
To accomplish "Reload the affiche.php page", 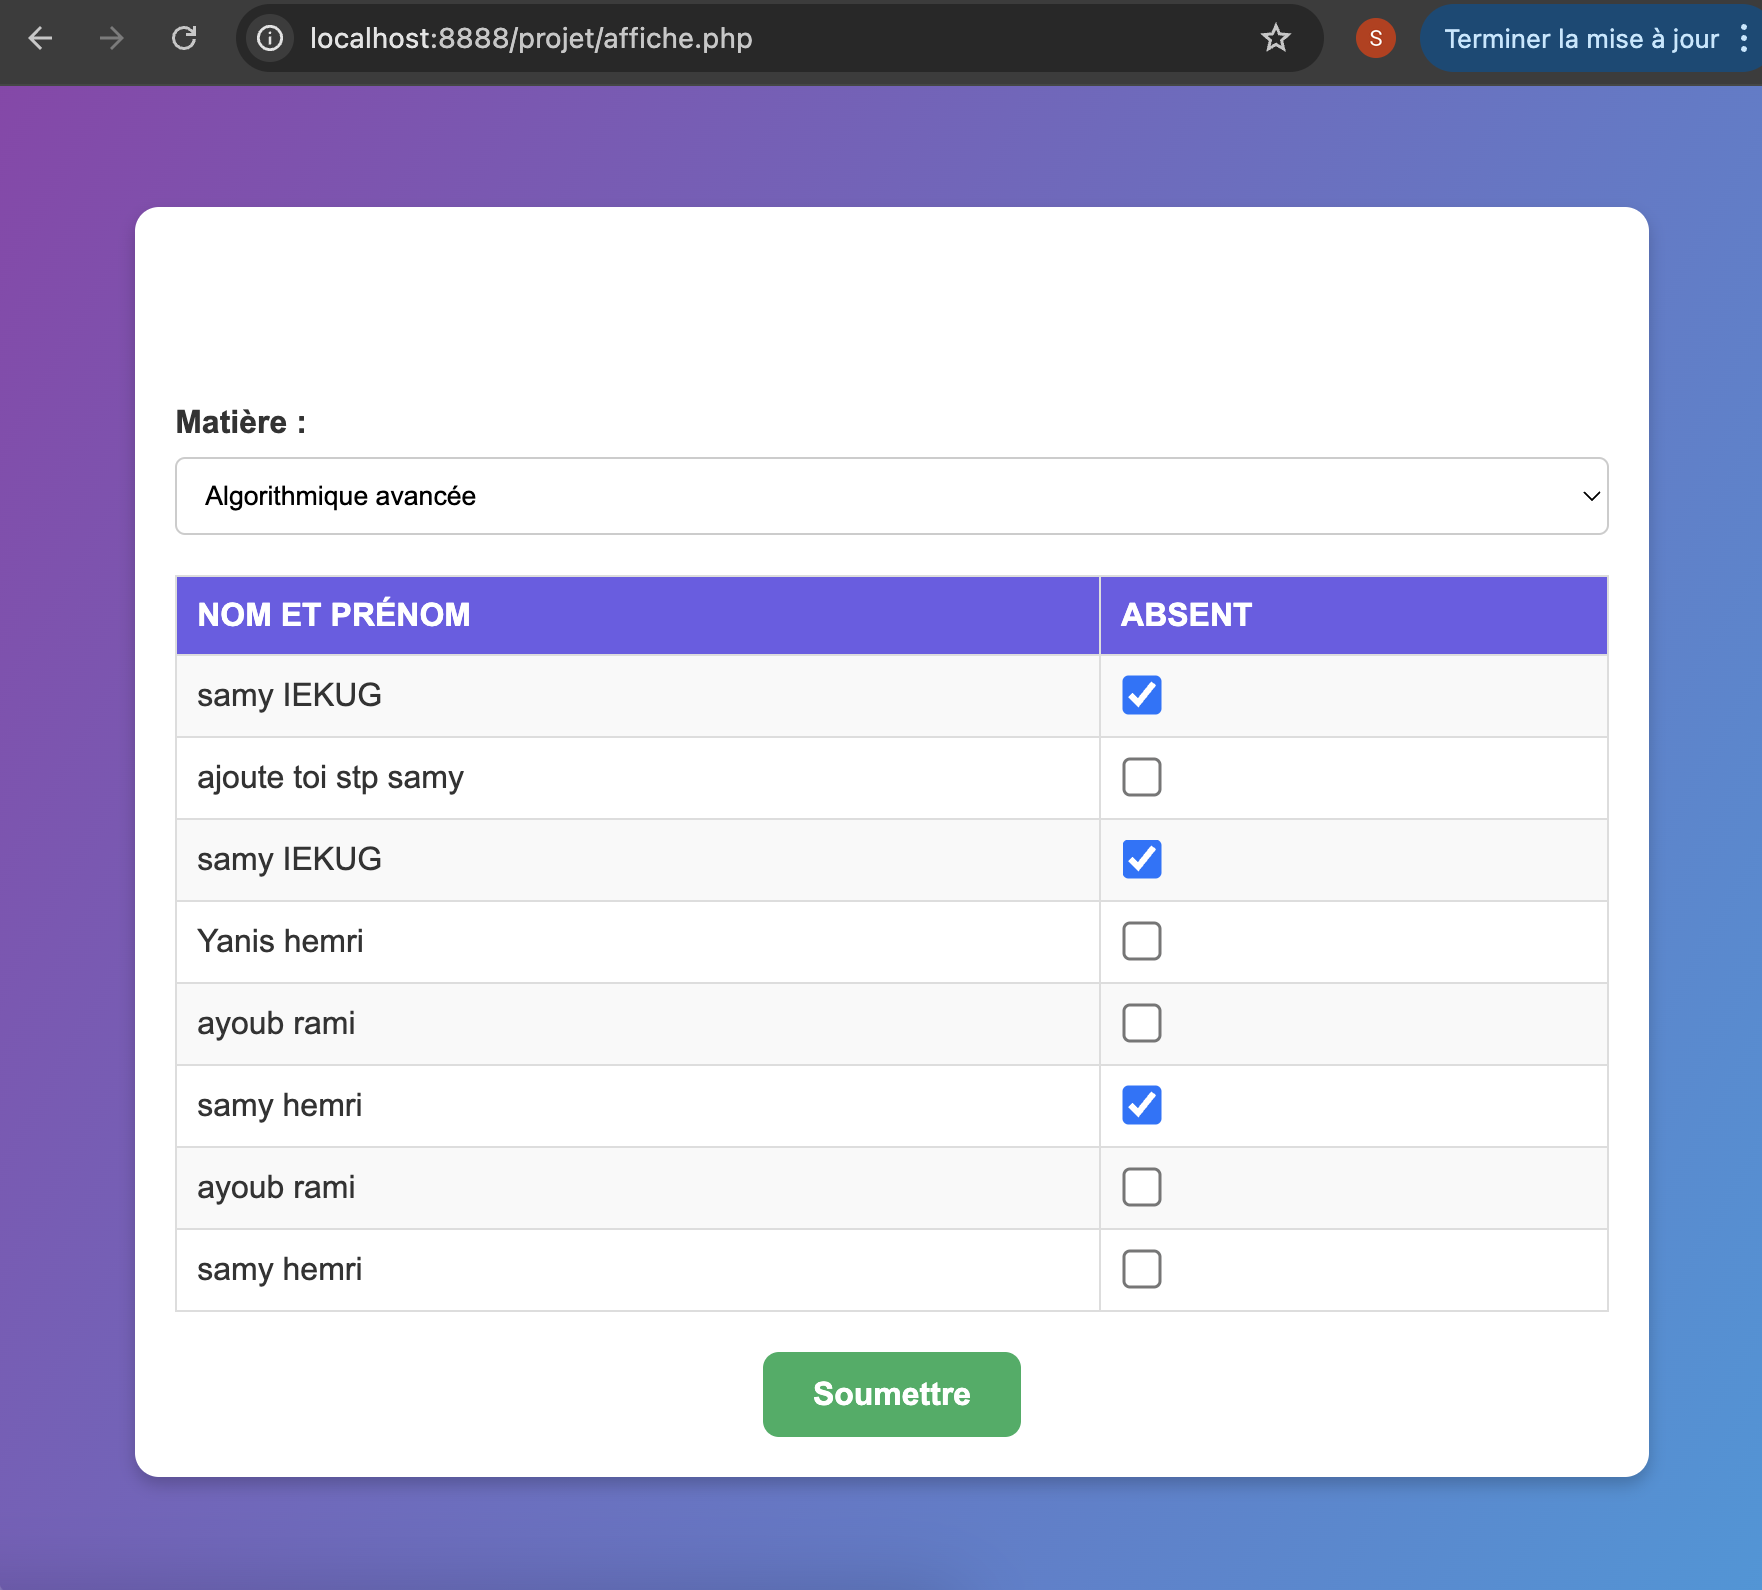I will (x=184, y=38).
